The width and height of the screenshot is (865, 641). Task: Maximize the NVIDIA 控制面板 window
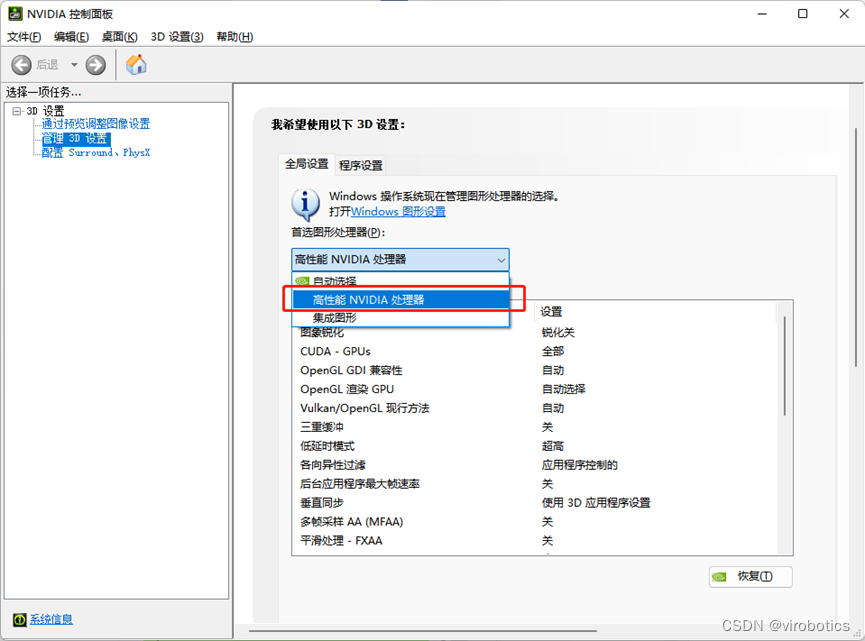(803, 14)
